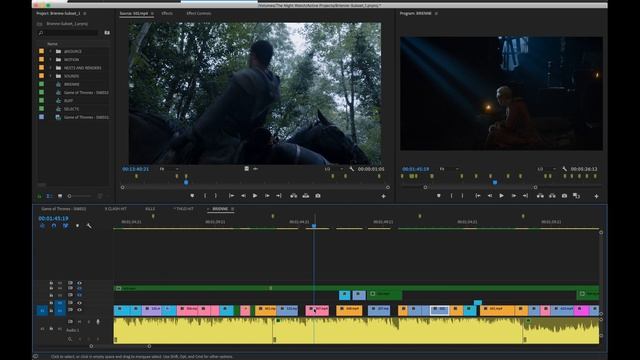The height and width of the screenshot is (360, 640).
Task: Switch Project panel to list view
Action: 49,196
